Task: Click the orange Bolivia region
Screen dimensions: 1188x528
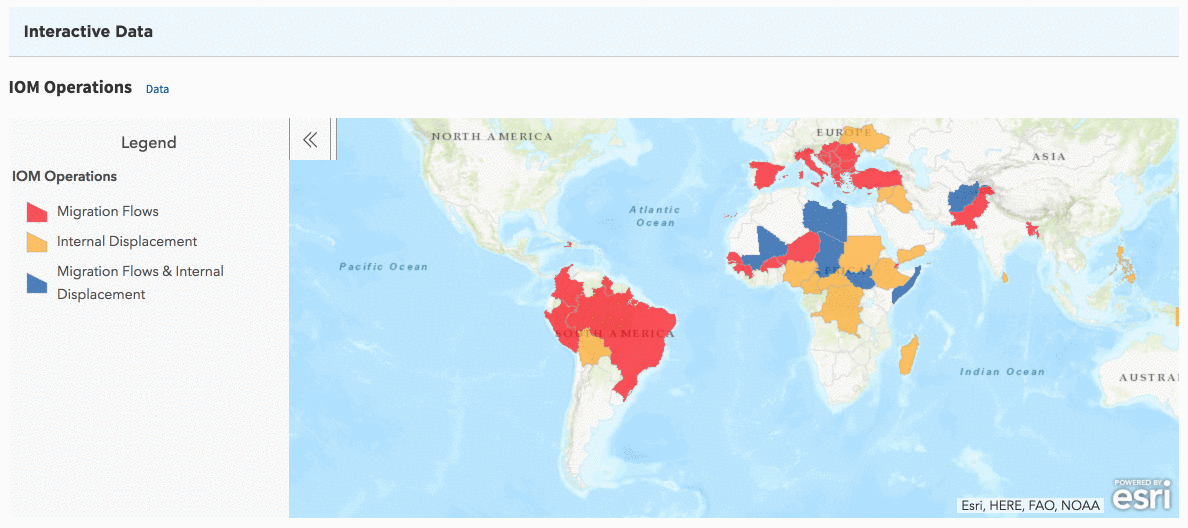Action: [594, 350]
